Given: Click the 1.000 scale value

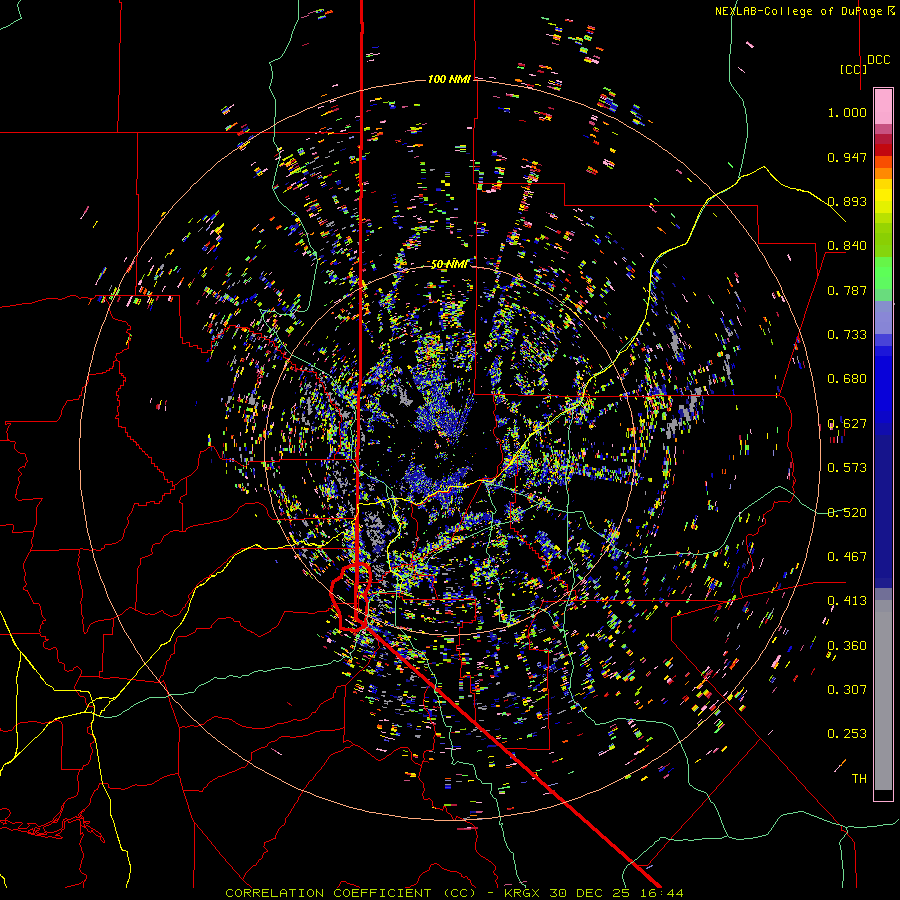Looking at the screenshot, I should coord(847,112).
